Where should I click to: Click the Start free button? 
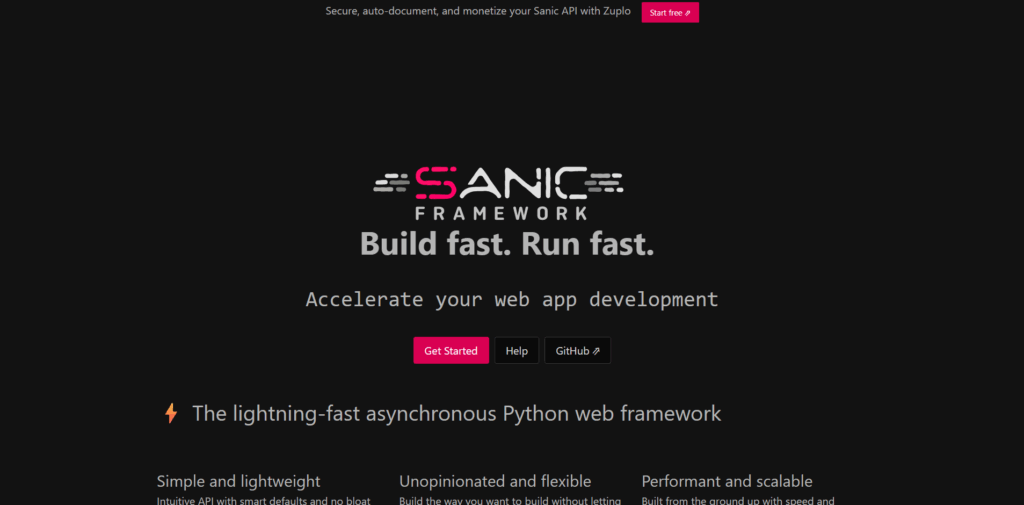coord(670,12)
